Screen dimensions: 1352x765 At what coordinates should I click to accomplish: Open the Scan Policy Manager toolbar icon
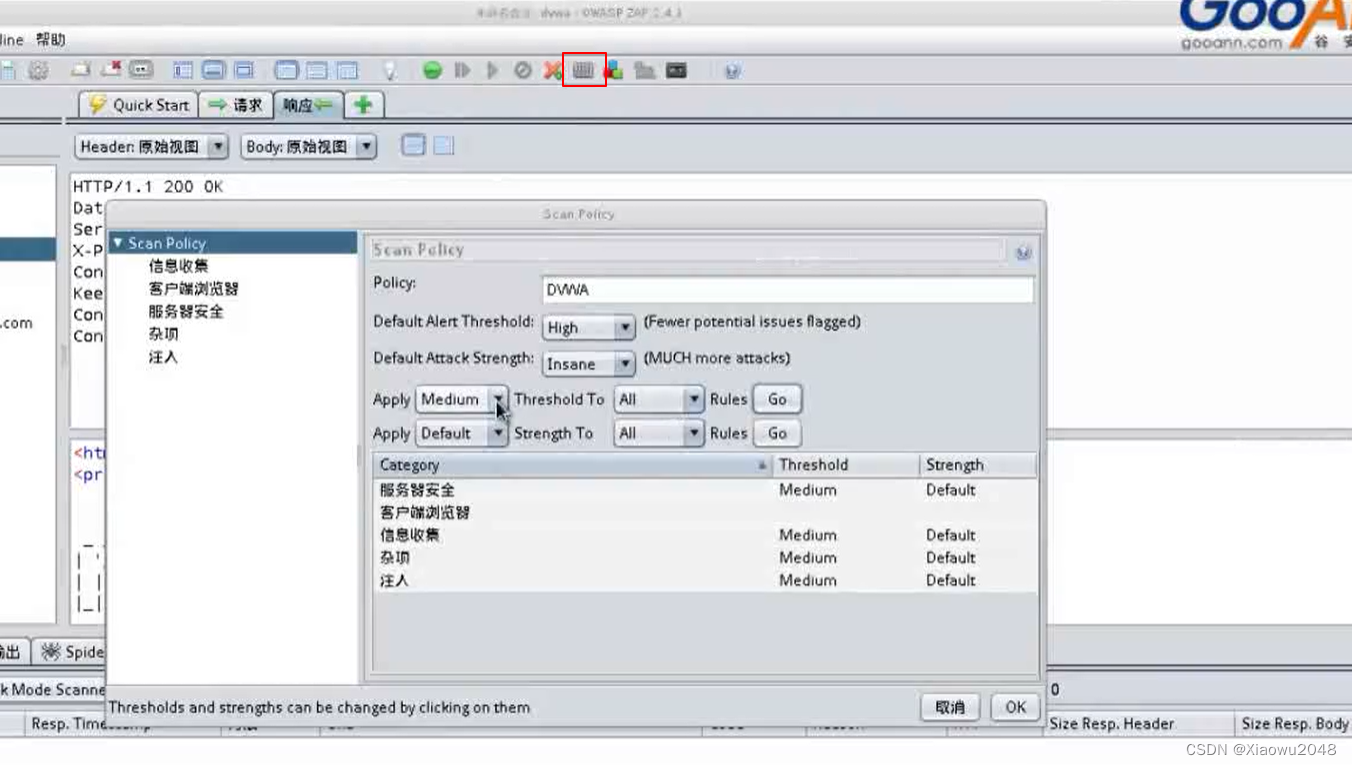coord(583,71)
